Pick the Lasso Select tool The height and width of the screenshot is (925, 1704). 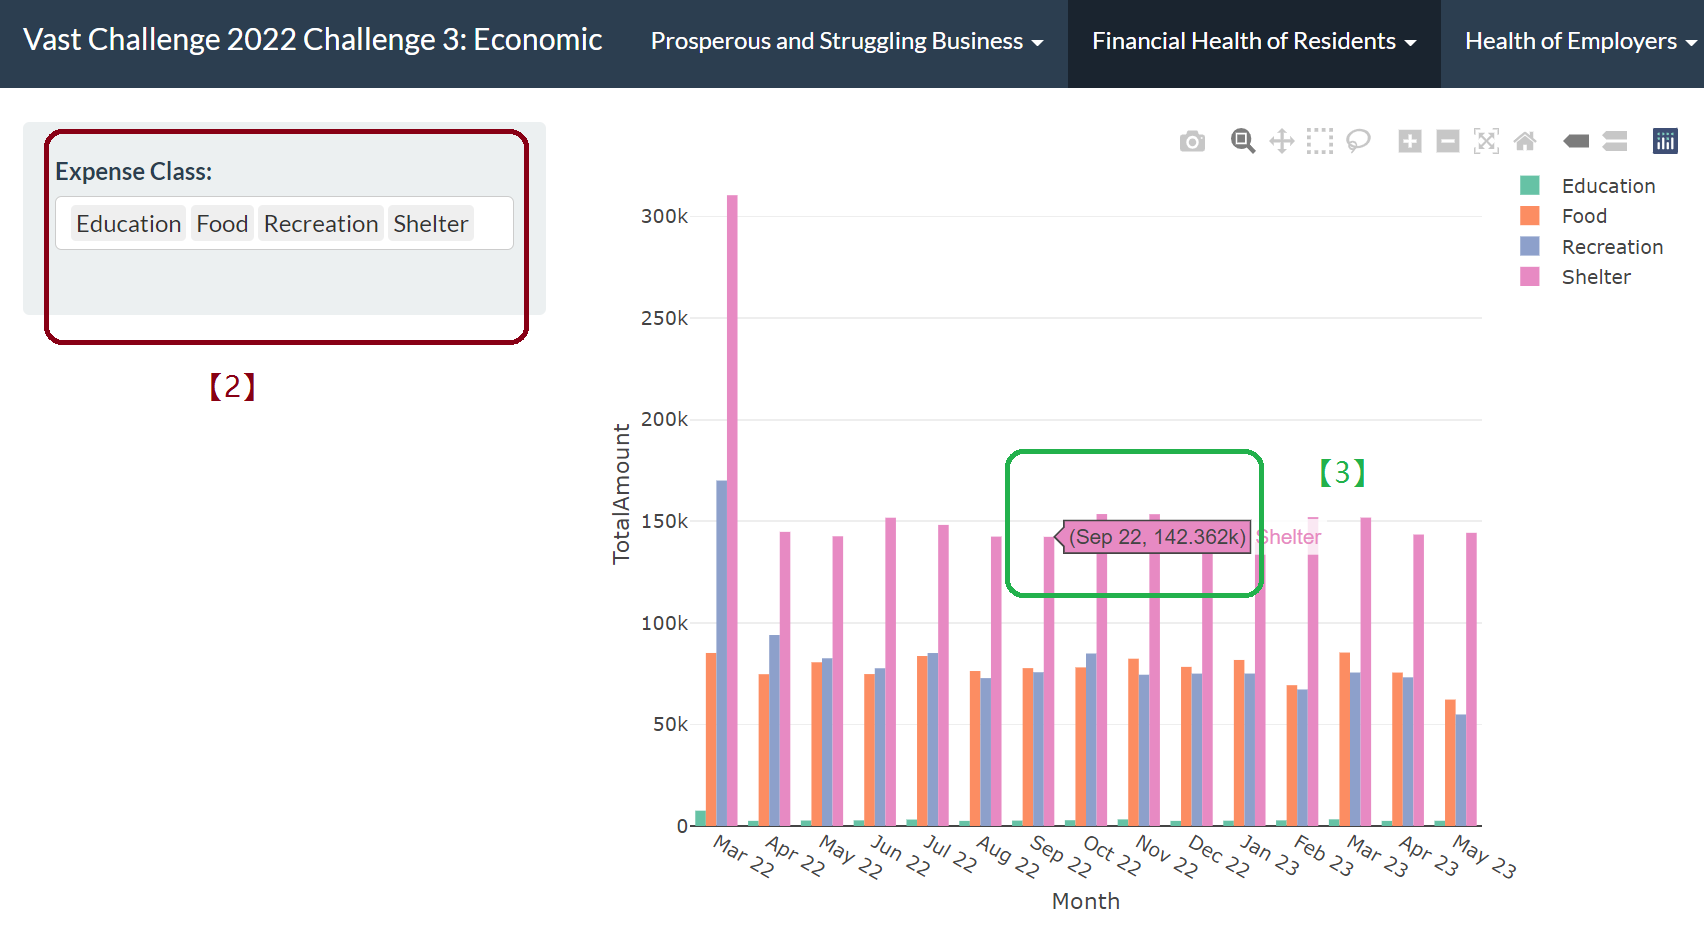click(1358, 141)
